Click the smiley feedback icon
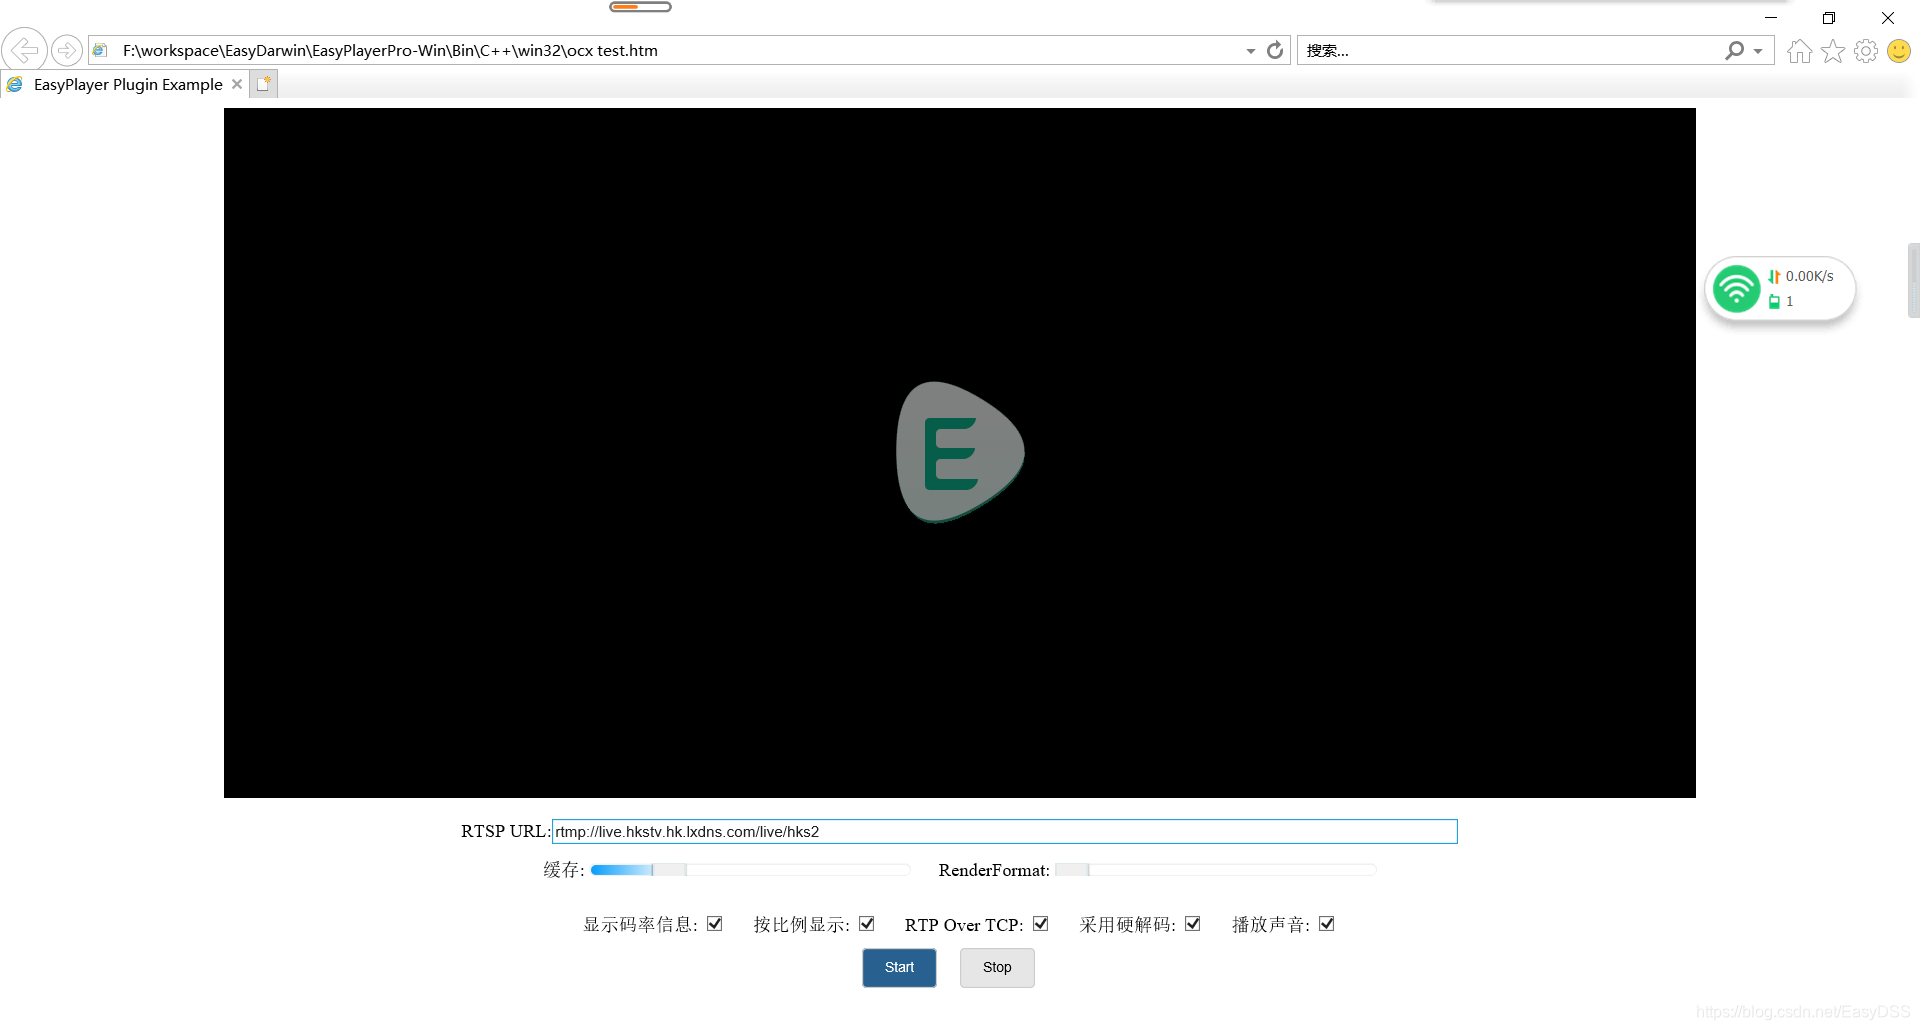This screenshot has width=1920, height=1030. point(1898,51)
